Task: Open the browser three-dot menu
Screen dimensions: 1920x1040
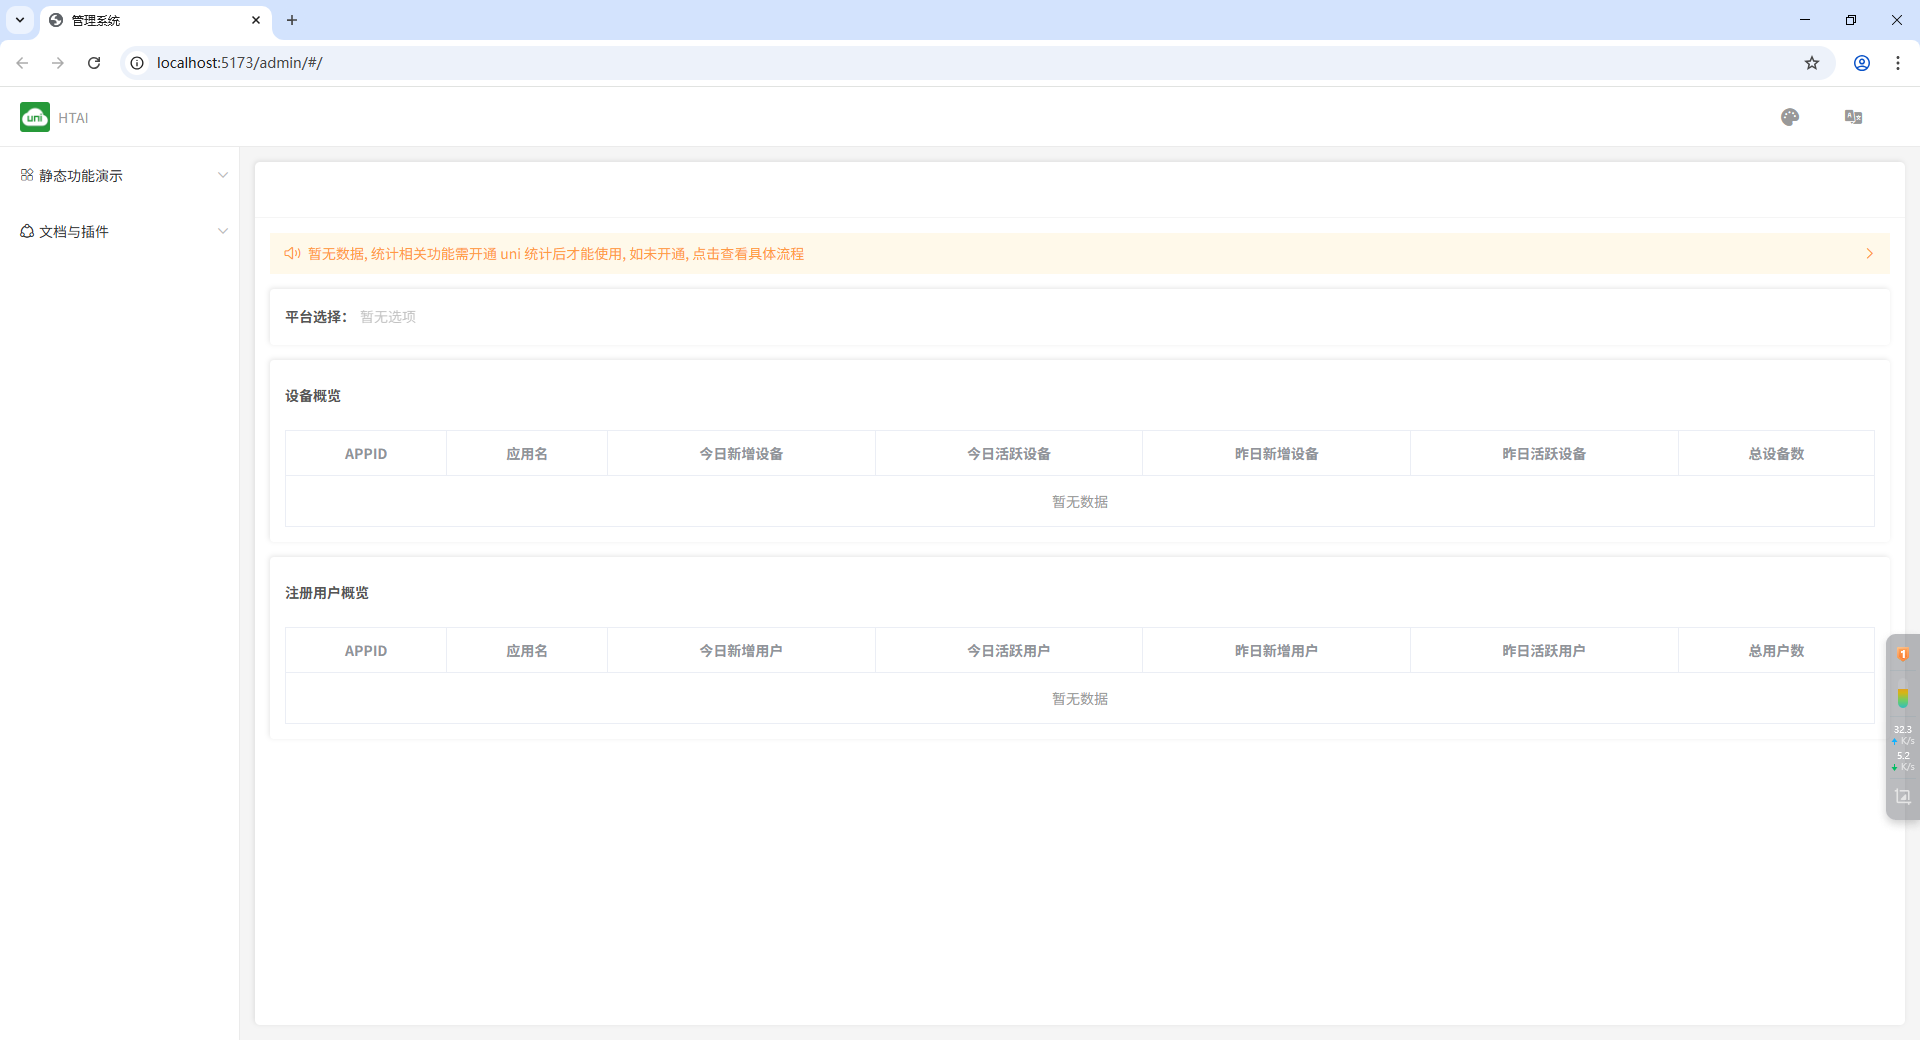Action: (1898, 63)
